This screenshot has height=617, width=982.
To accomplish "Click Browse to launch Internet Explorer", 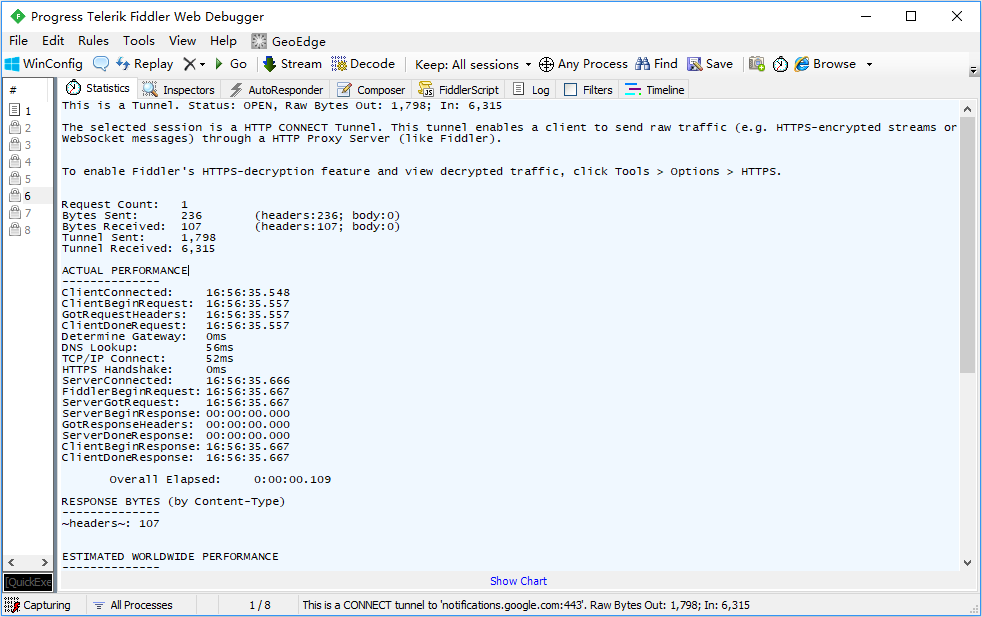I will click(825, 64).
